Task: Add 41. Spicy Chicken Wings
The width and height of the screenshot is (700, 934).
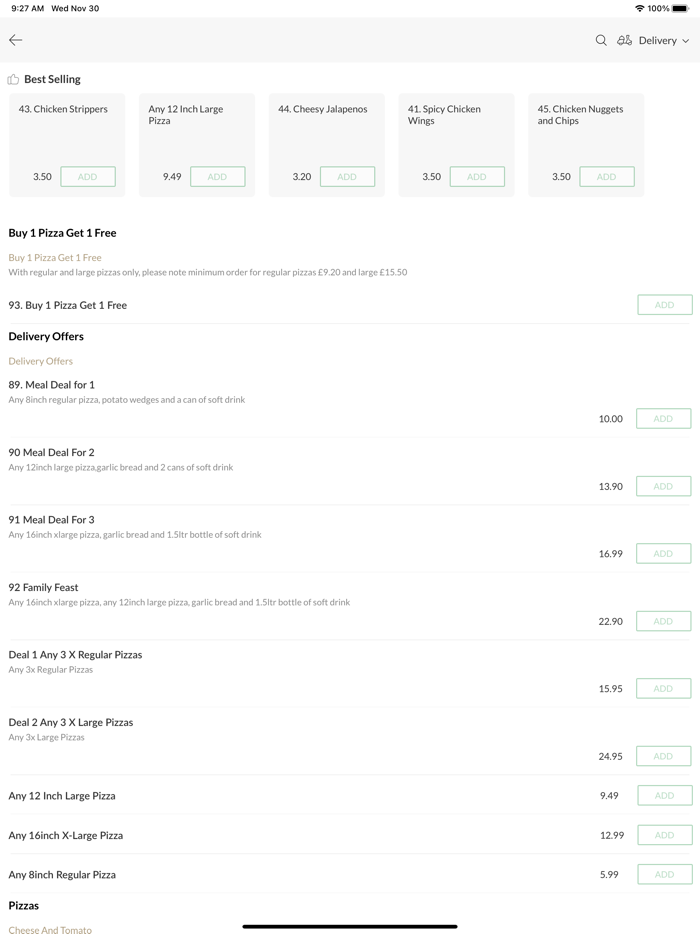Action: pyautogui.click(x=477, y=177)
